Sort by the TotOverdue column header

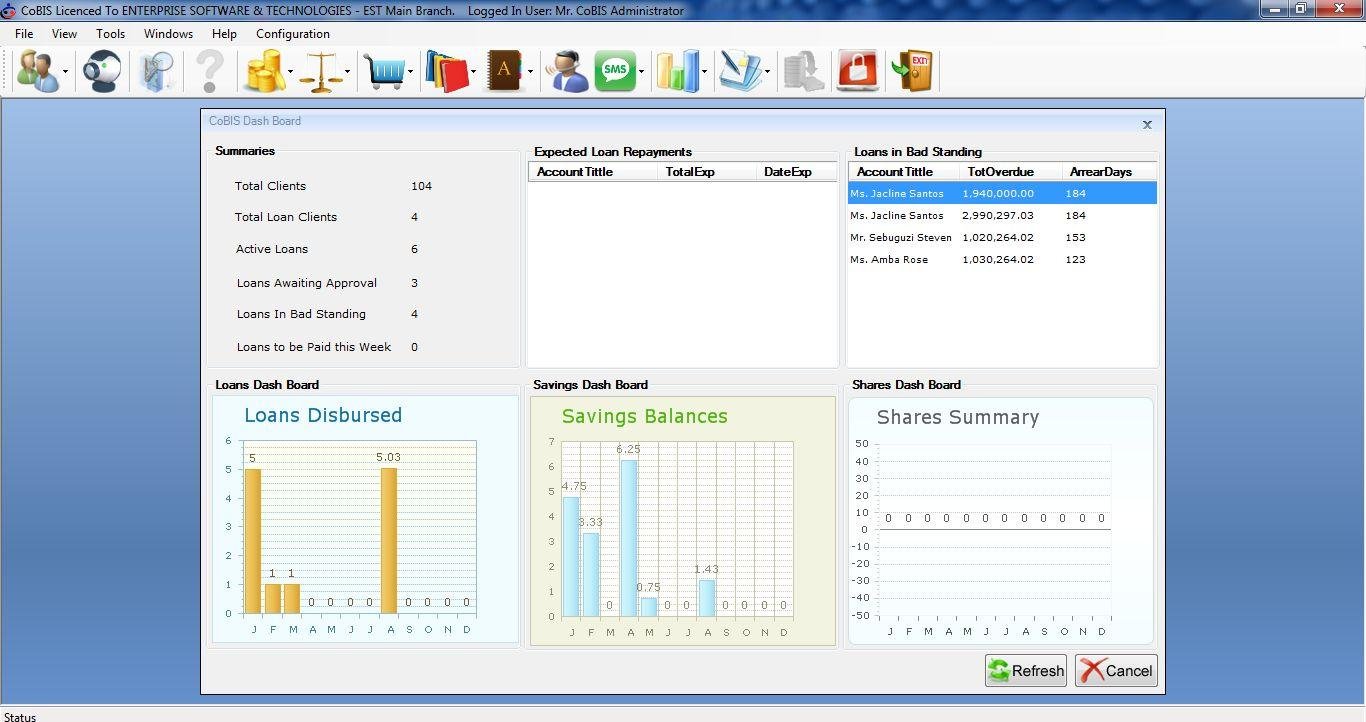tap(1000, 172)
